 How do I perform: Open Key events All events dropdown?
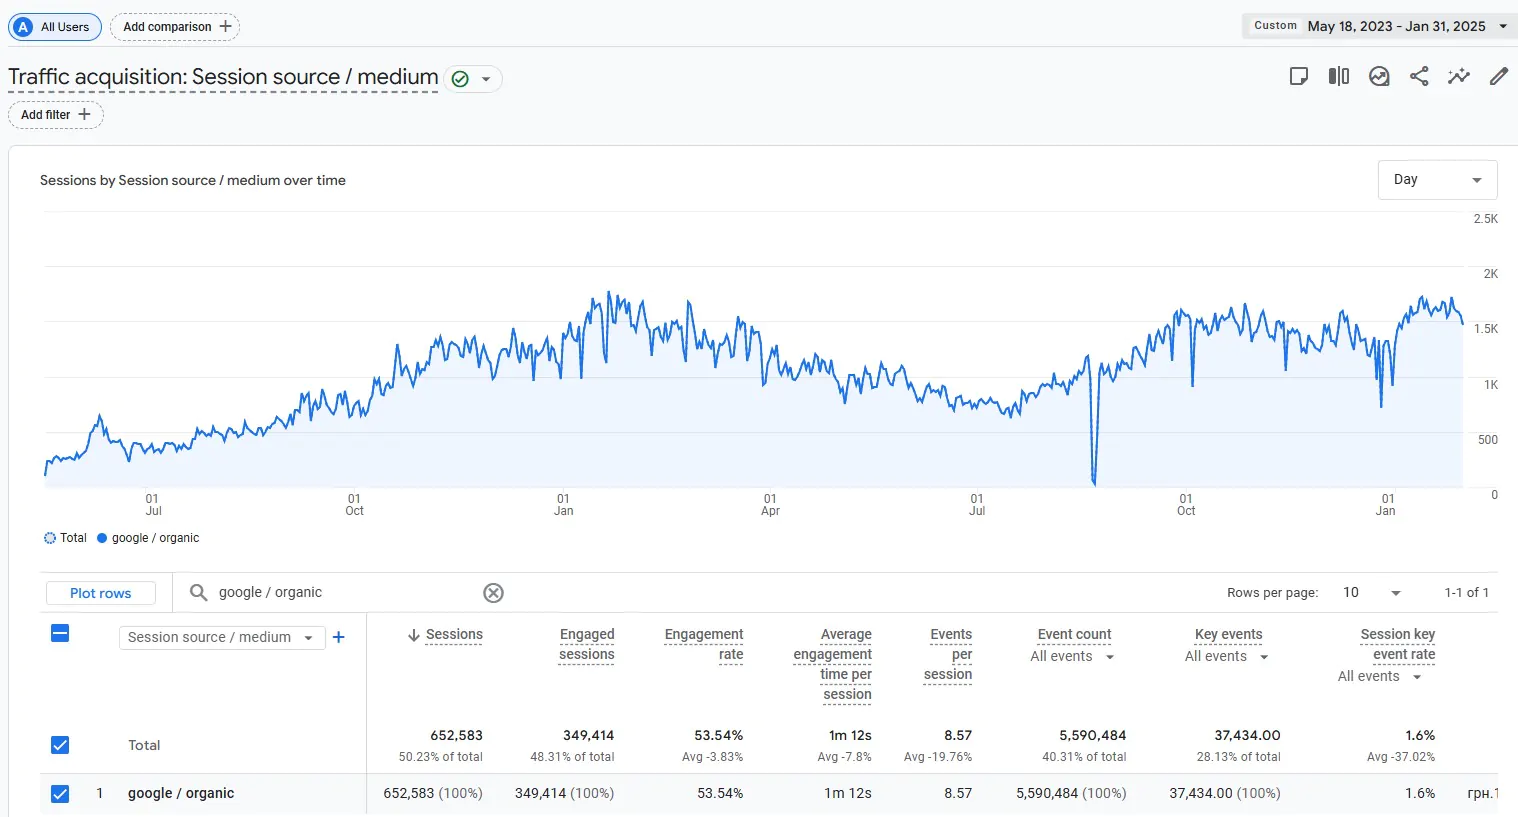[x=1227, y=657]
